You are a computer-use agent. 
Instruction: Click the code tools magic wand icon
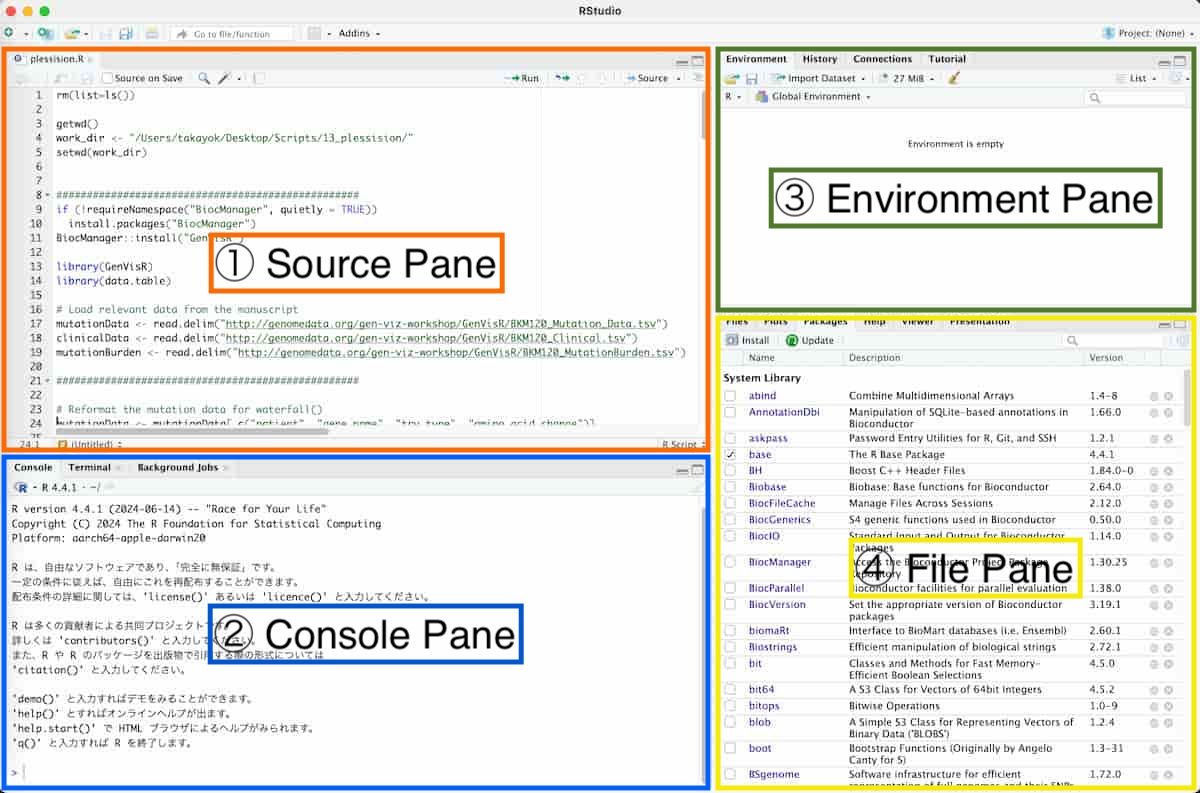pos(225,78)
